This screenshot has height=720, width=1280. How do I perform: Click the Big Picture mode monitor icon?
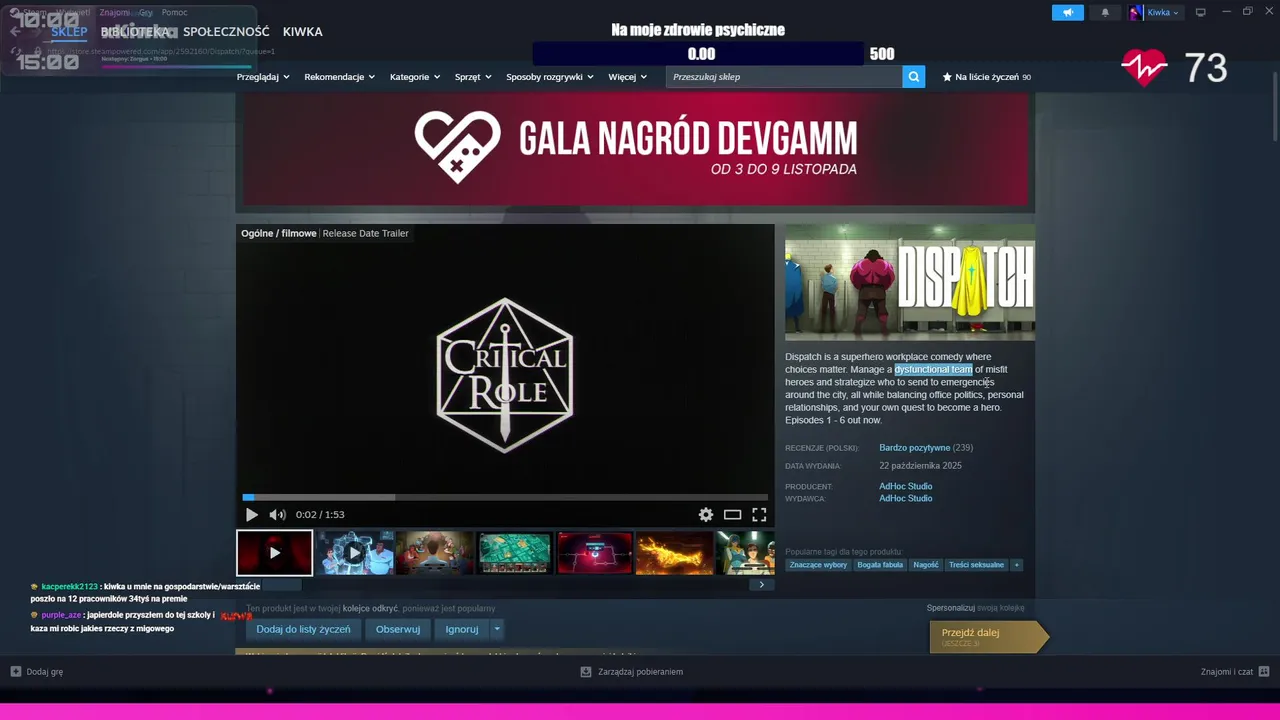[1201, 12]
